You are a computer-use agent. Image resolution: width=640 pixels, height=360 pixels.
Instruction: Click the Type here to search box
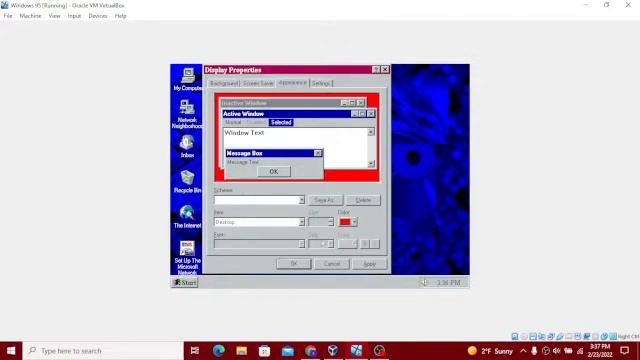tap(103, 351)
